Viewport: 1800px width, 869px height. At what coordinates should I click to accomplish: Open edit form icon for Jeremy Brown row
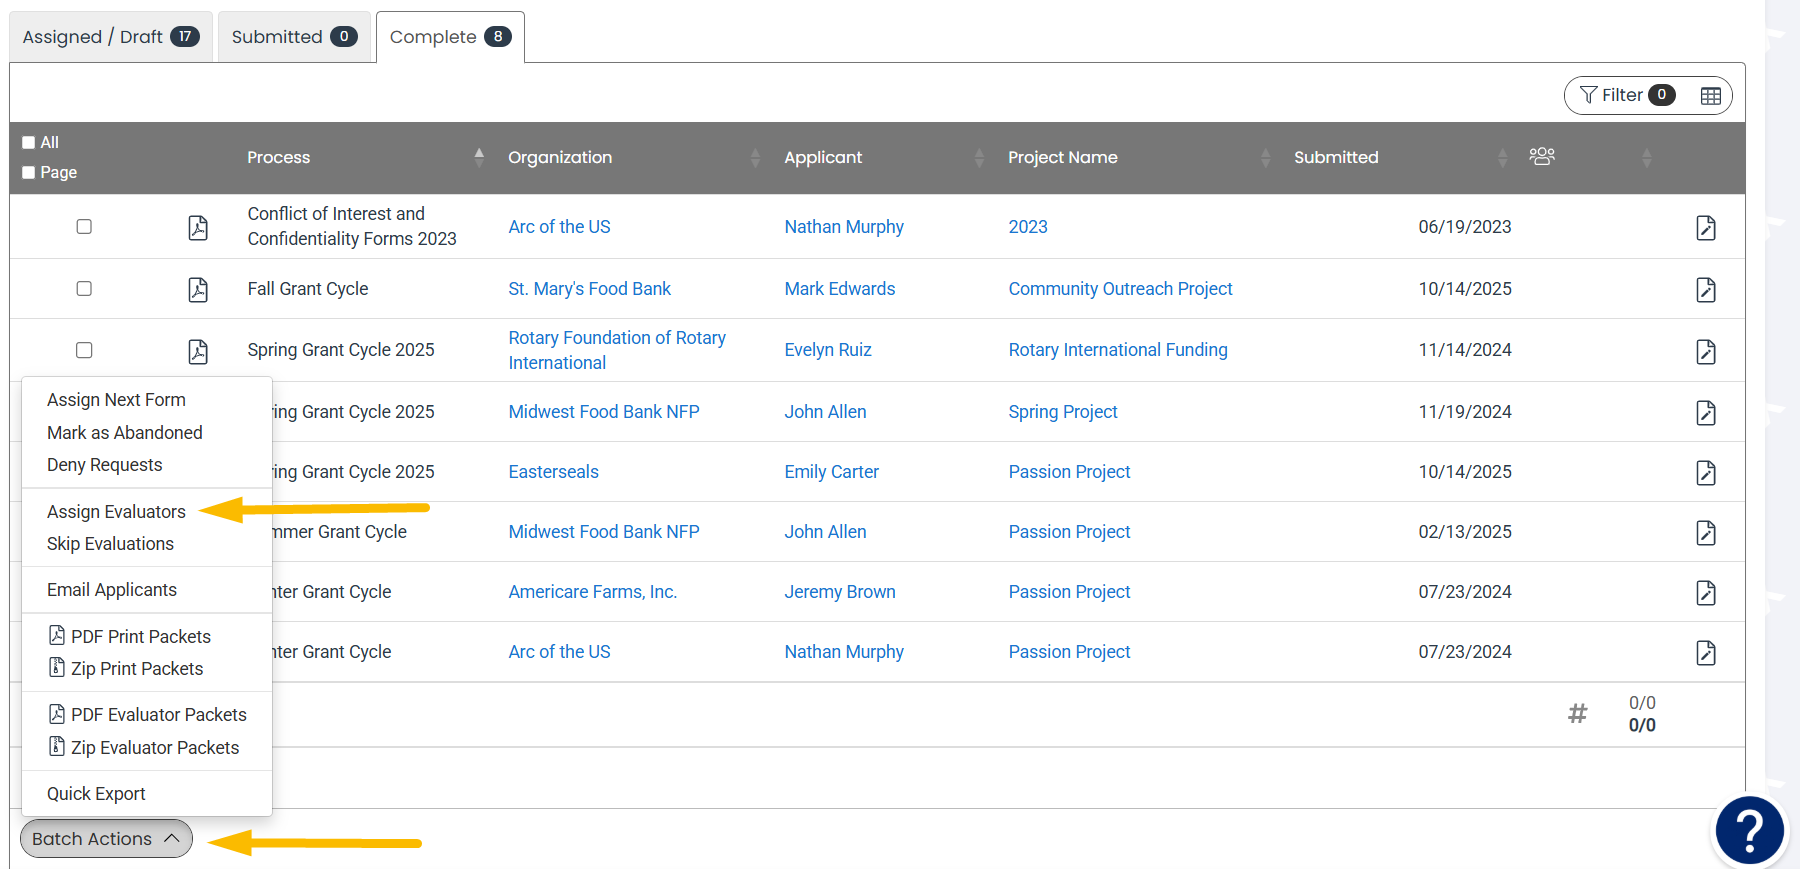(x=1706, y=593)
